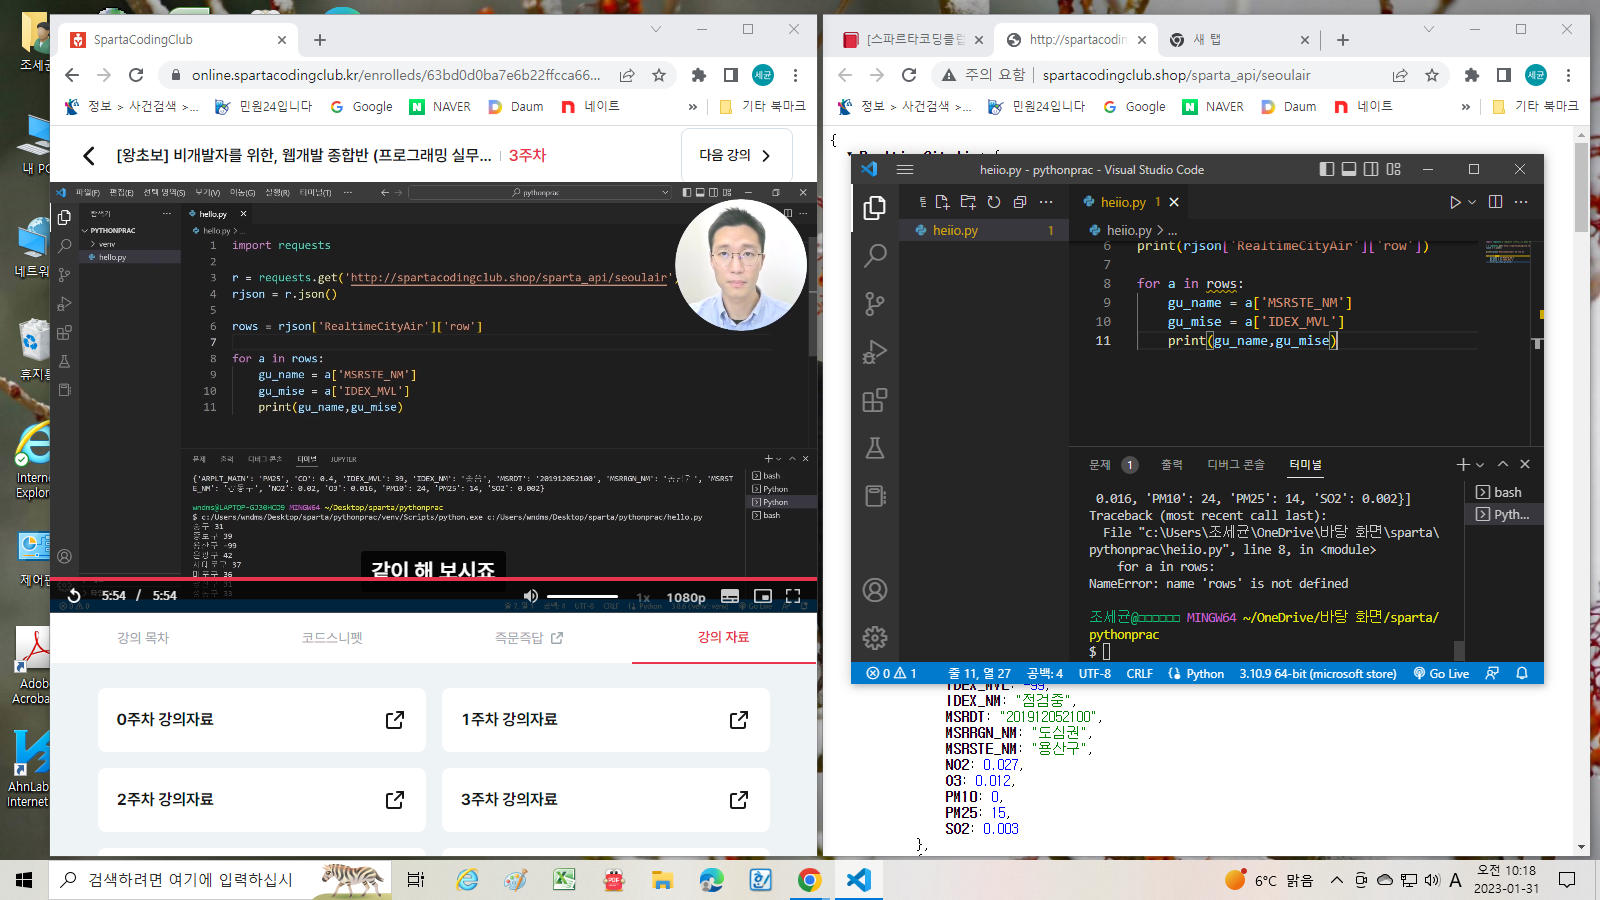Open 2주차 강의자료 link

coord(262,800)
